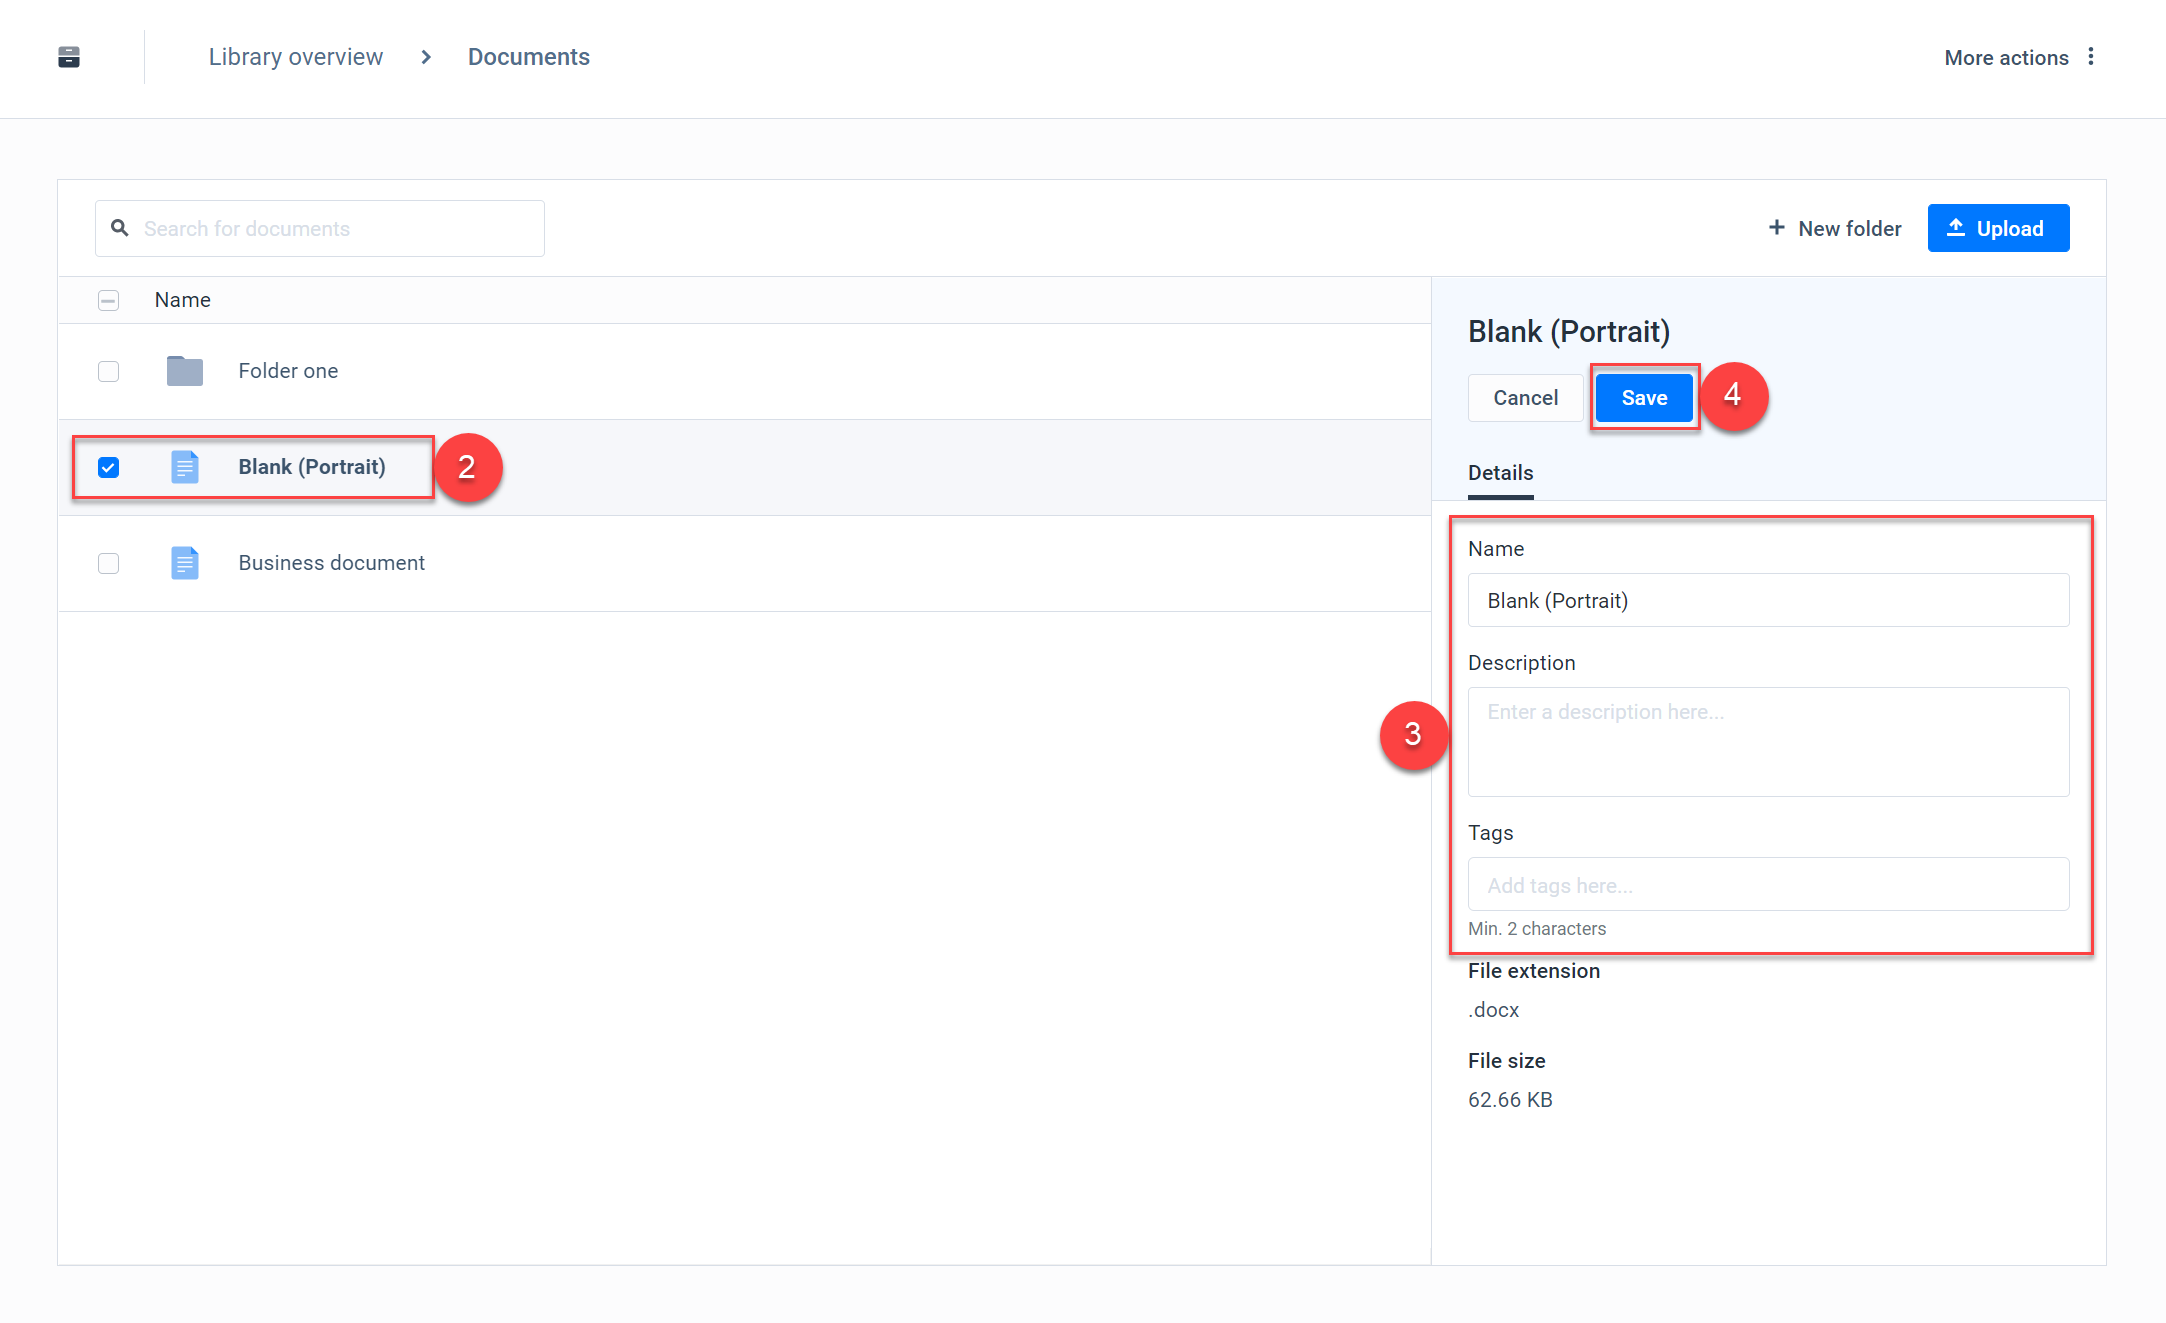
Task: Switch to the Details tab
Action: [x=1500, y=472]
